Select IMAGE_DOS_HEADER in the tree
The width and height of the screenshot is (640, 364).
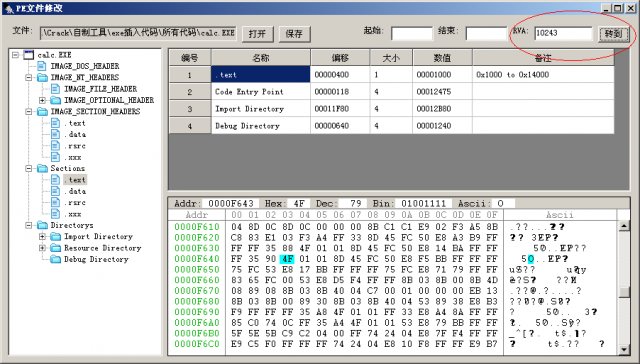pyautogui.click(x=84, y=66)
